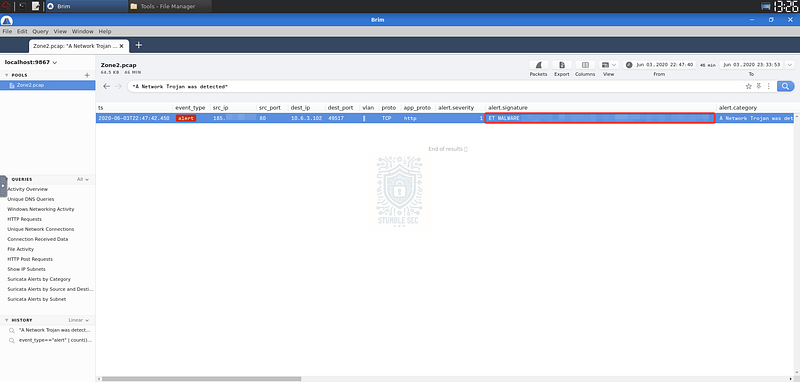The height and width of the screenshot is (382, 800).
Task: Select the Zone2.pcap pool in sidebar
Action: [47, 85]
